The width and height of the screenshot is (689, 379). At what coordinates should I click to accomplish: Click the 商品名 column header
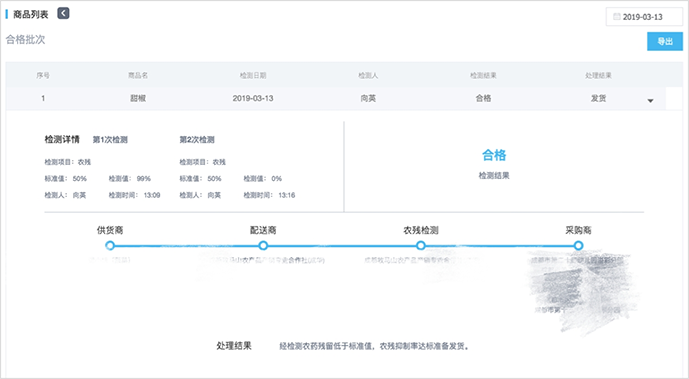coord(138,76)
